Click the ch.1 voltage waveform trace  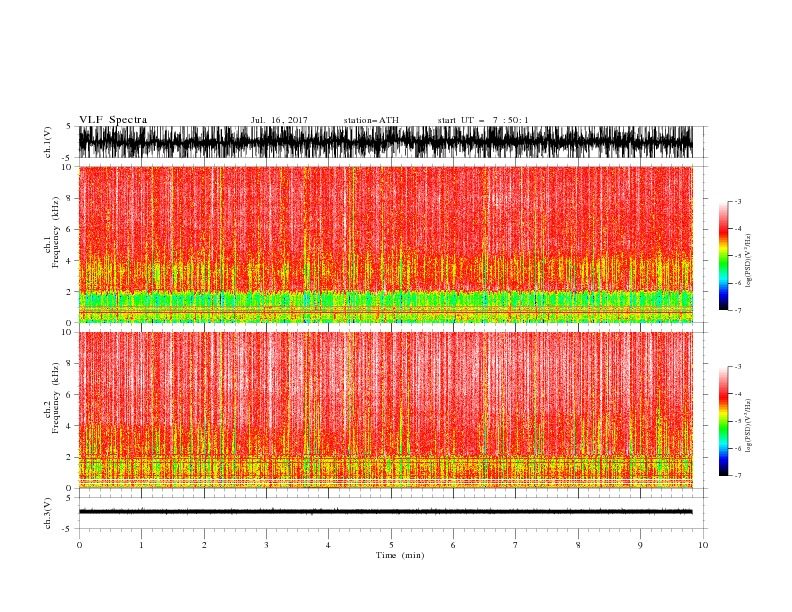pyautogui.click(x=385, y=142)
